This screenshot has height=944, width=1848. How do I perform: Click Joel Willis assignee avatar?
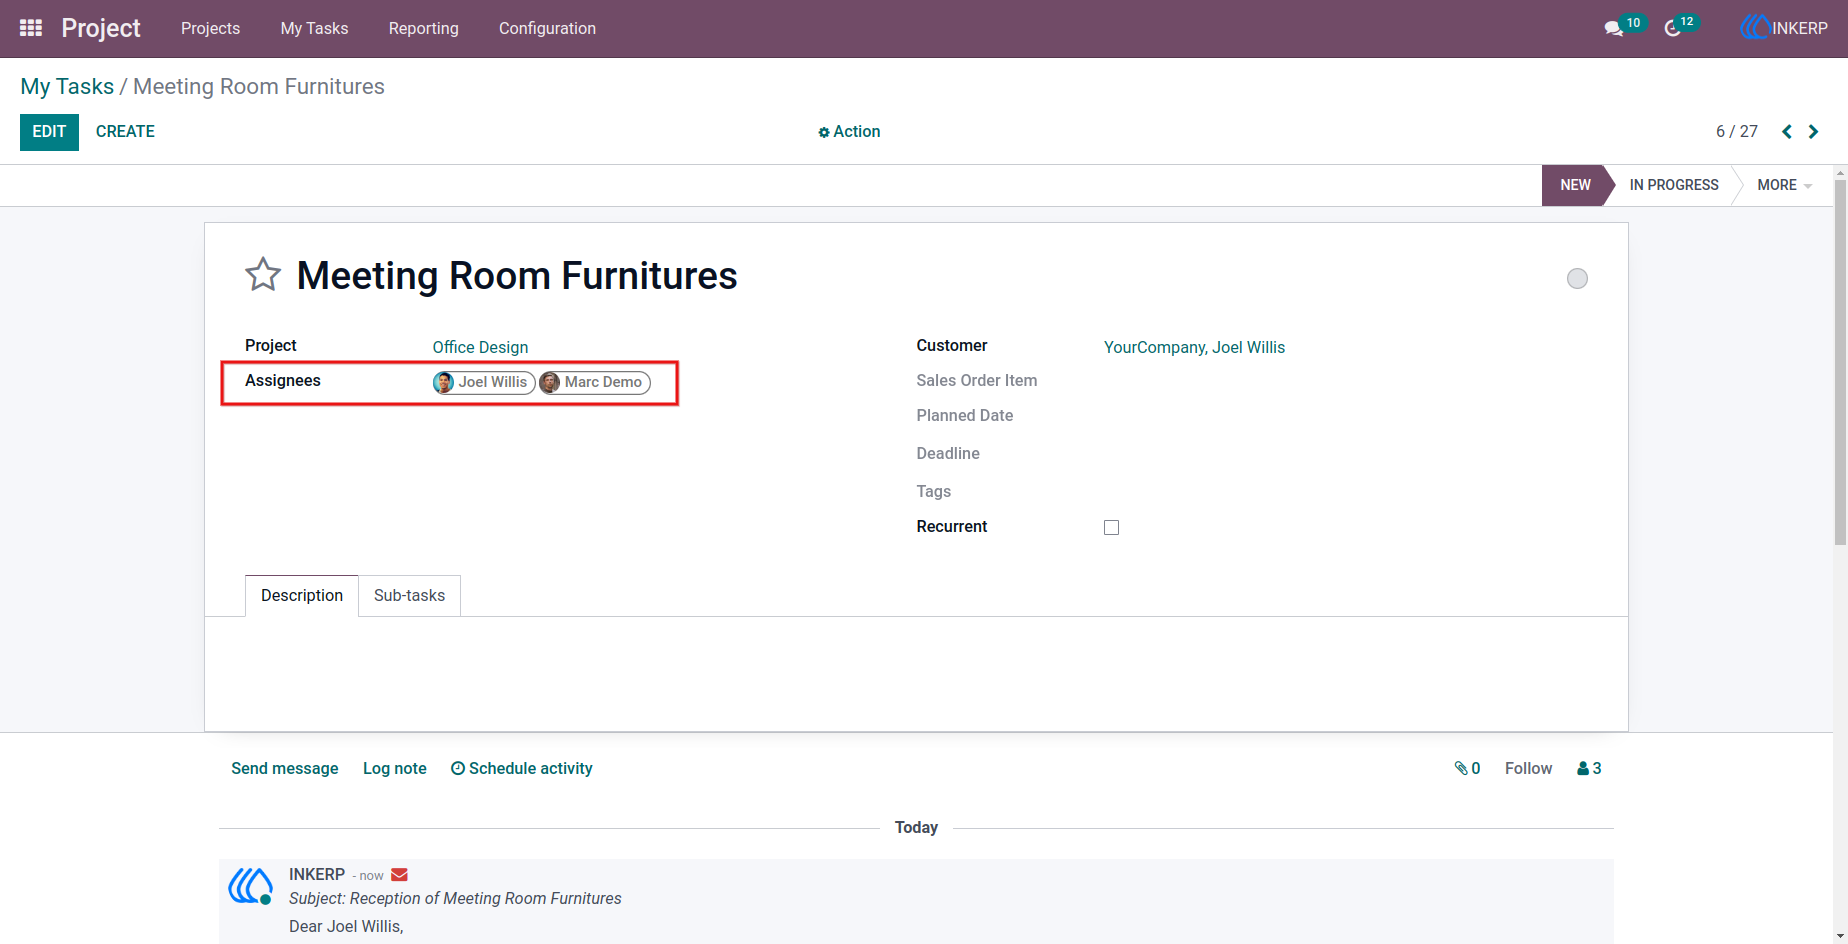444,383
